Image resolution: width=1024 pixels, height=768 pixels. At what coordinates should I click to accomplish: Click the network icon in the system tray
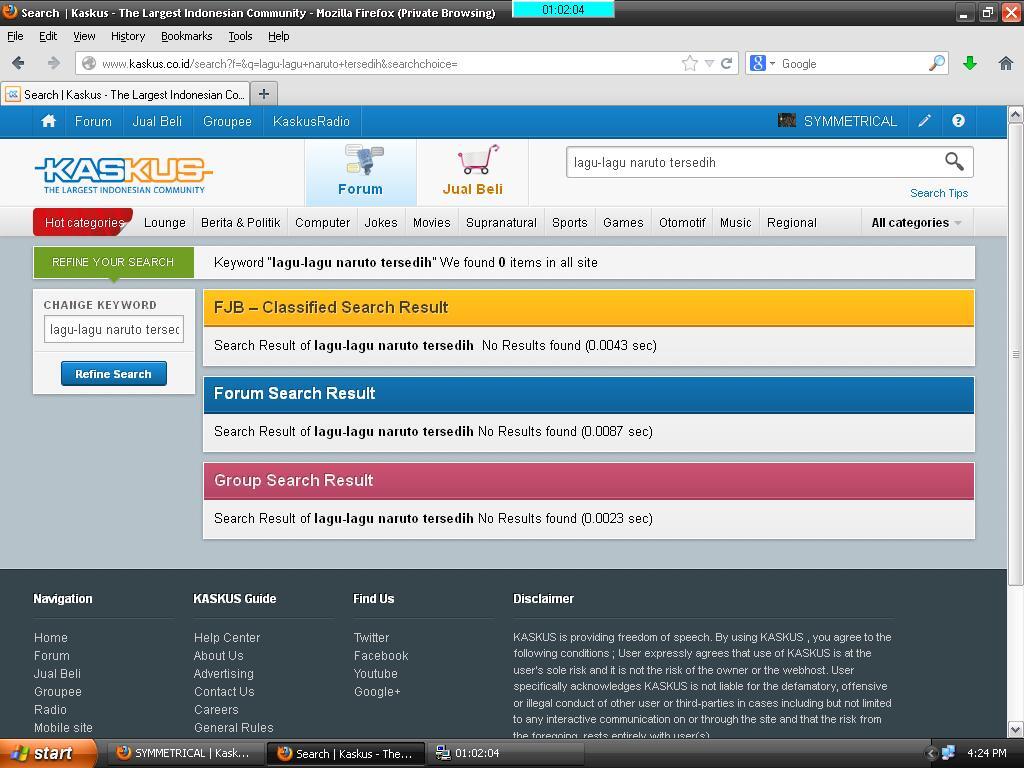(x=948, y=754)
